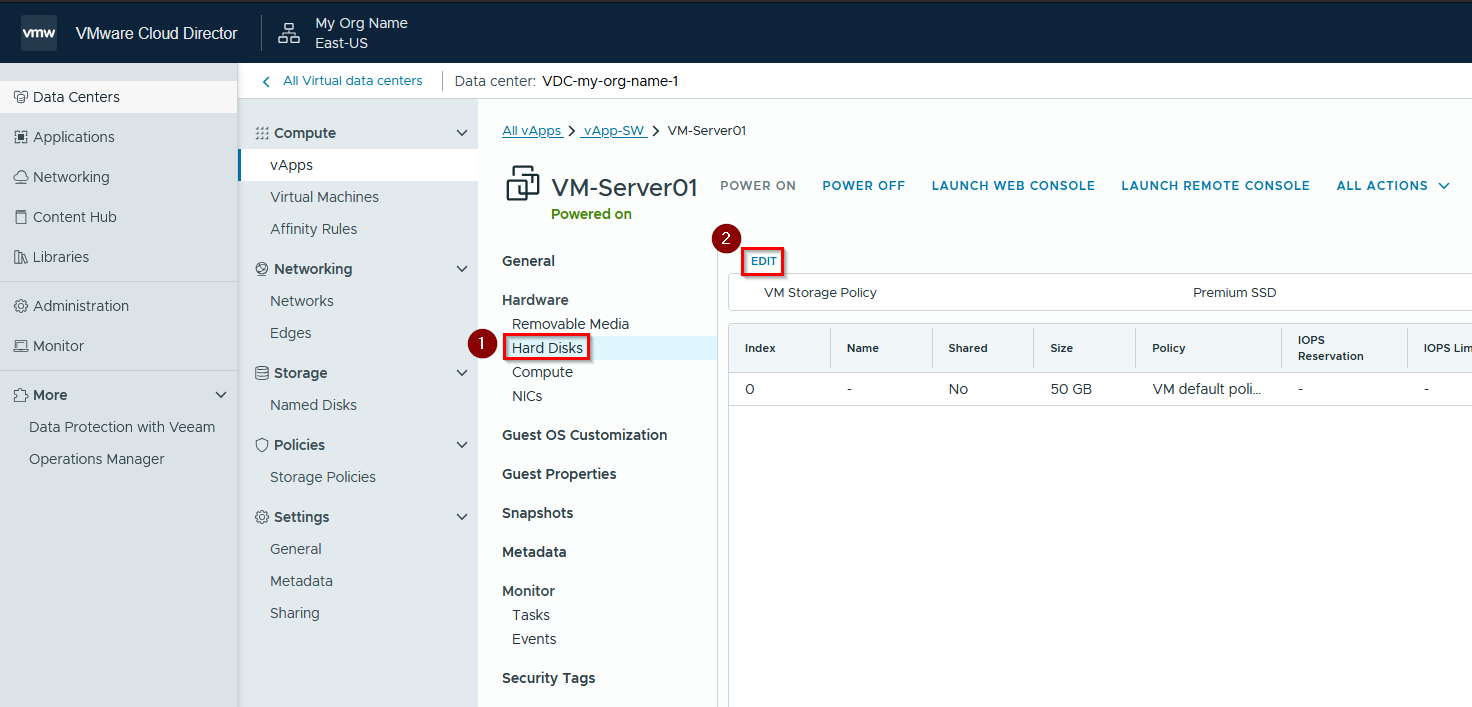Click the vApp-SW breadcrumb link
The image size is (1472, 707).
(x=614, y=131)
